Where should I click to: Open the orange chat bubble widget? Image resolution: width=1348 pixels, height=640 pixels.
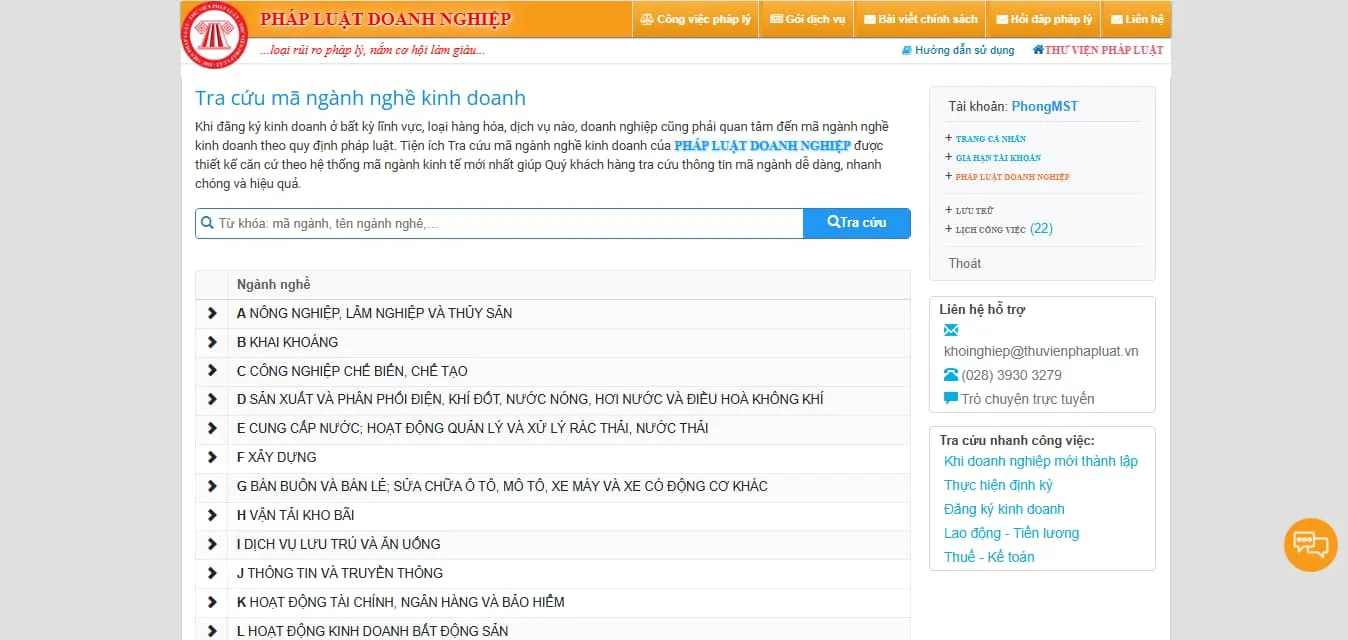(1310, 545)
